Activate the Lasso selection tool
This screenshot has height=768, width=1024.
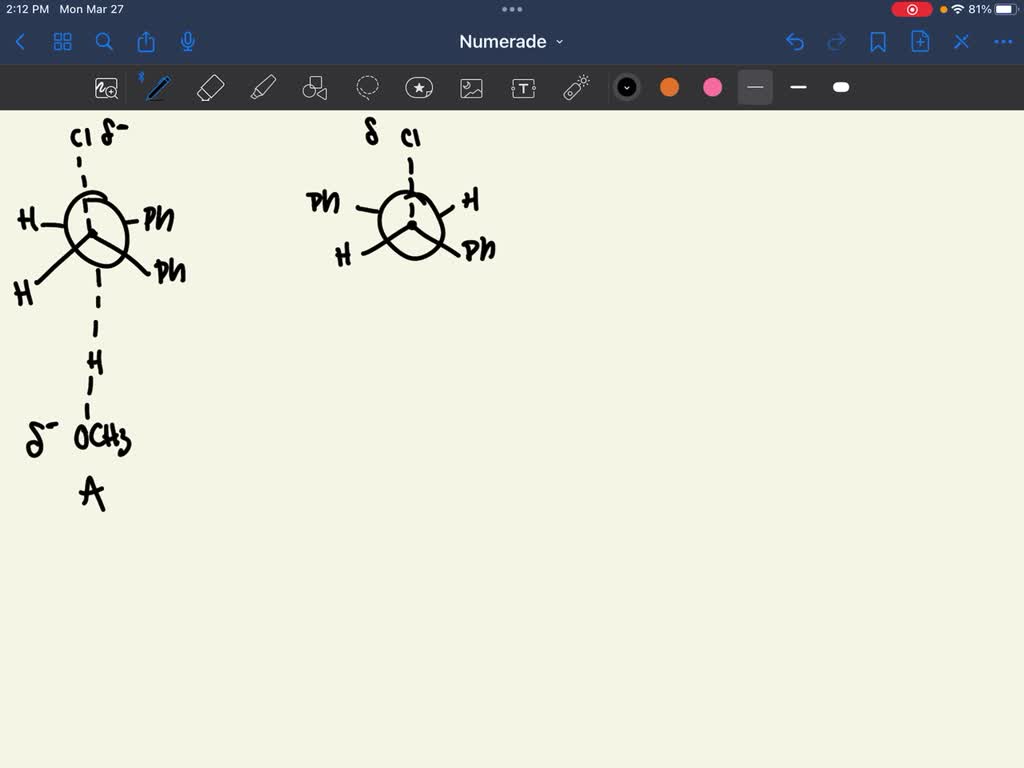(367, 88)
